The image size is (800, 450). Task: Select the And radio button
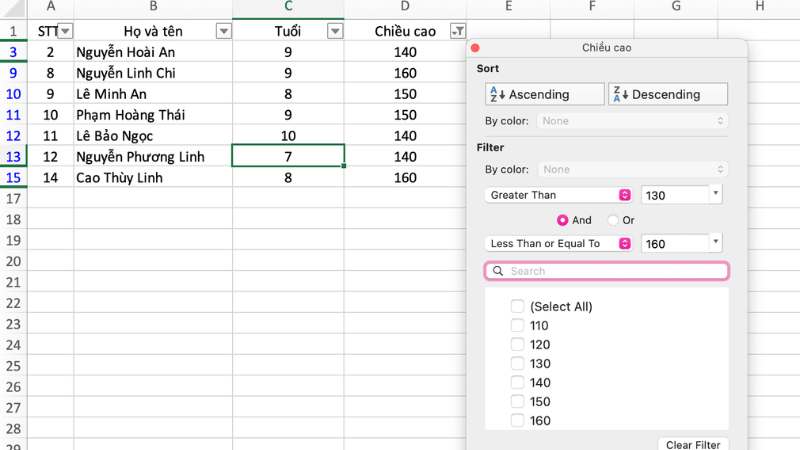pyautogui.click(x=562, y=220)
